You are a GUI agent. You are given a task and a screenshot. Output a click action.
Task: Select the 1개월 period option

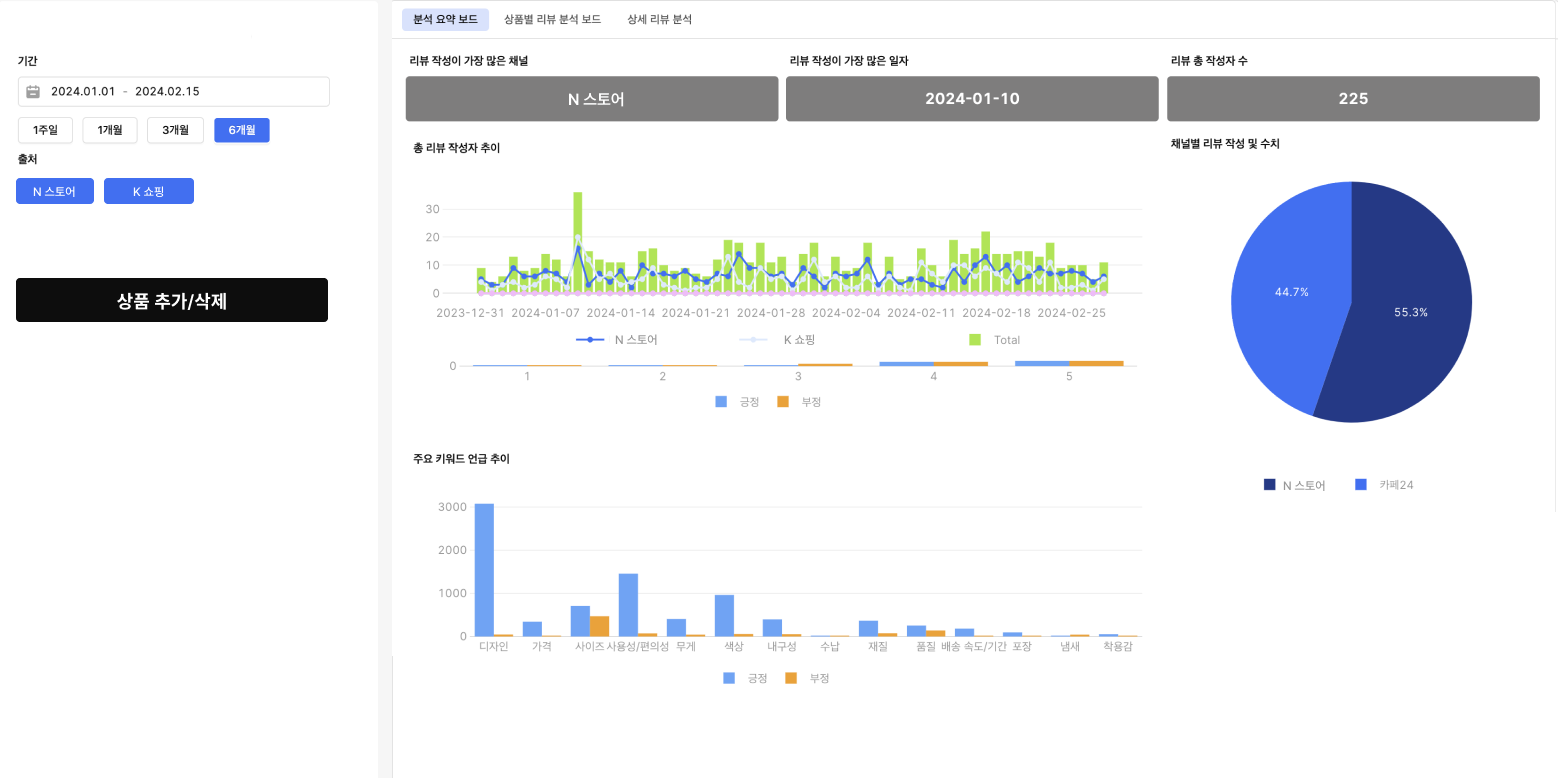coord(110,130)
